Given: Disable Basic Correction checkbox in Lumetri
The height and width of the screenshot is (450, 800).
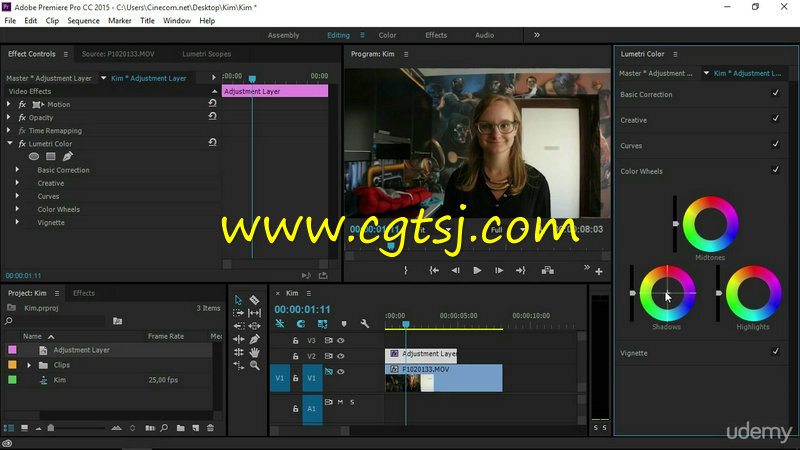Looking at the screenshot, I should pyautogui.click(x=776, y=93).
